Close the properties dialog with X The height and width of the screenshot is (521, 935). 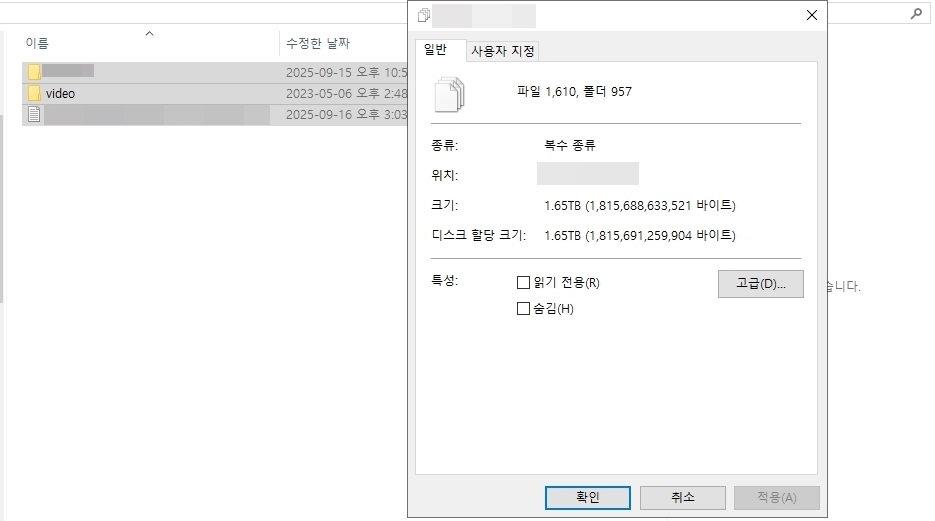click(x=812, y=15)
